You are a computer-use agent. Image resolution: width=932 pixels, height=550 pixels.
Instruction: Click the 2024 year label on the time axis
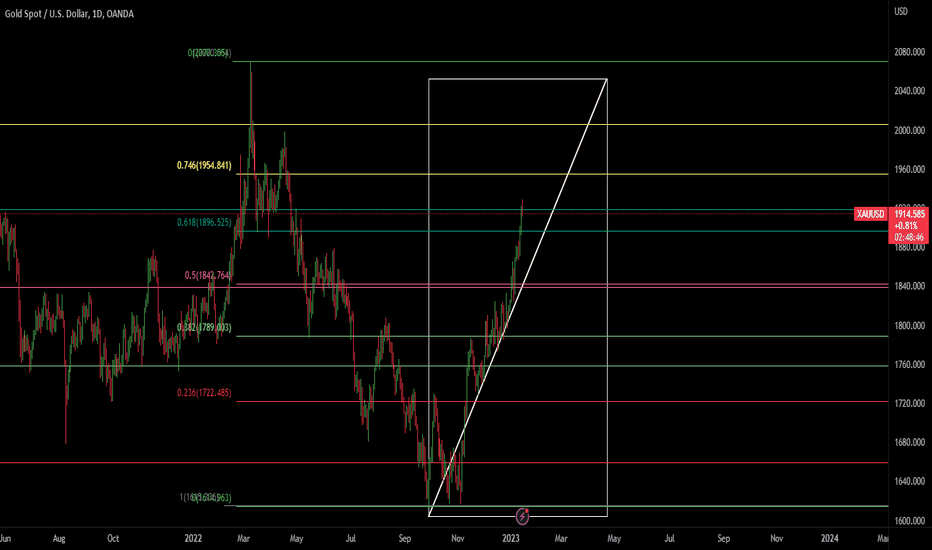click(x=830, y=538)
